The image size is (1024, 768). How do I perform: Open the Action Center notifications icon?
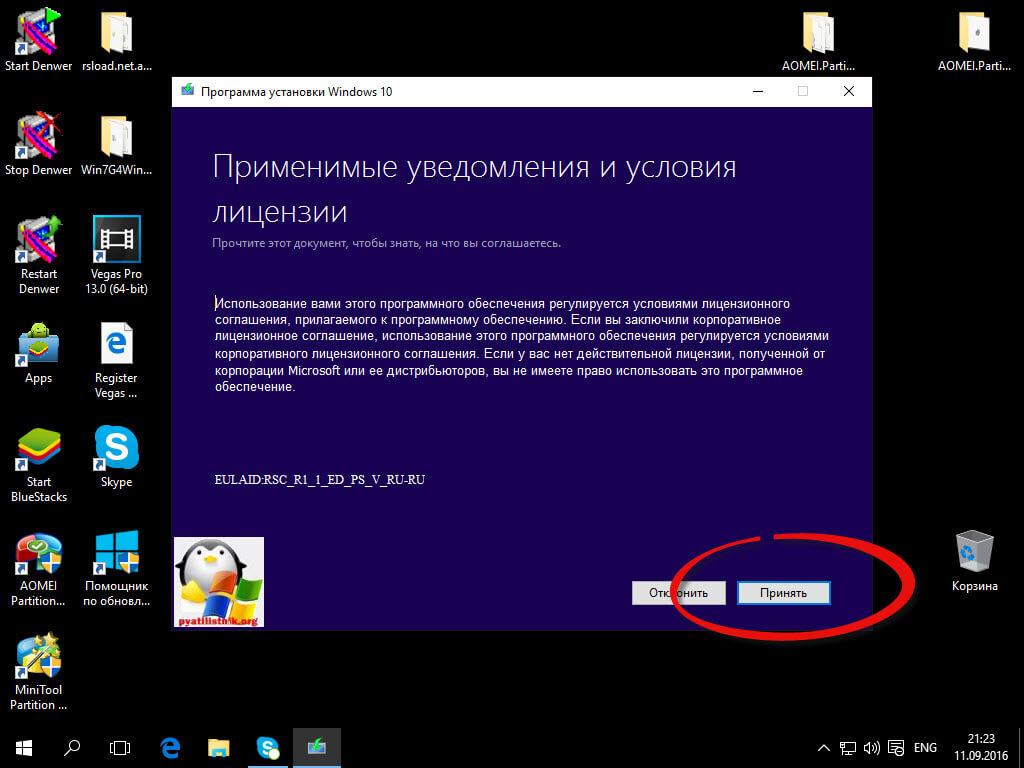896,748
